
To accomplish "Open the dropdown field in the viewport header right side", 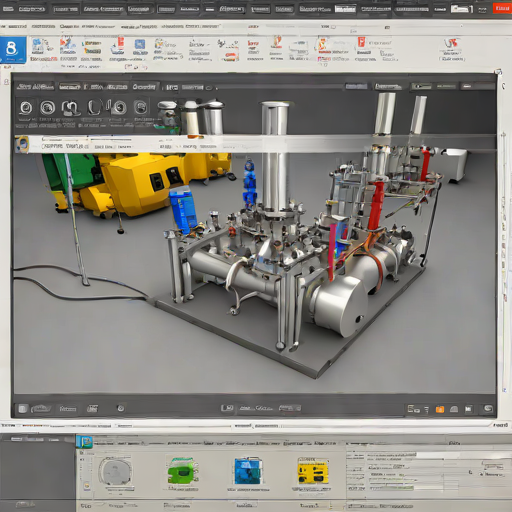I will 388,87.
